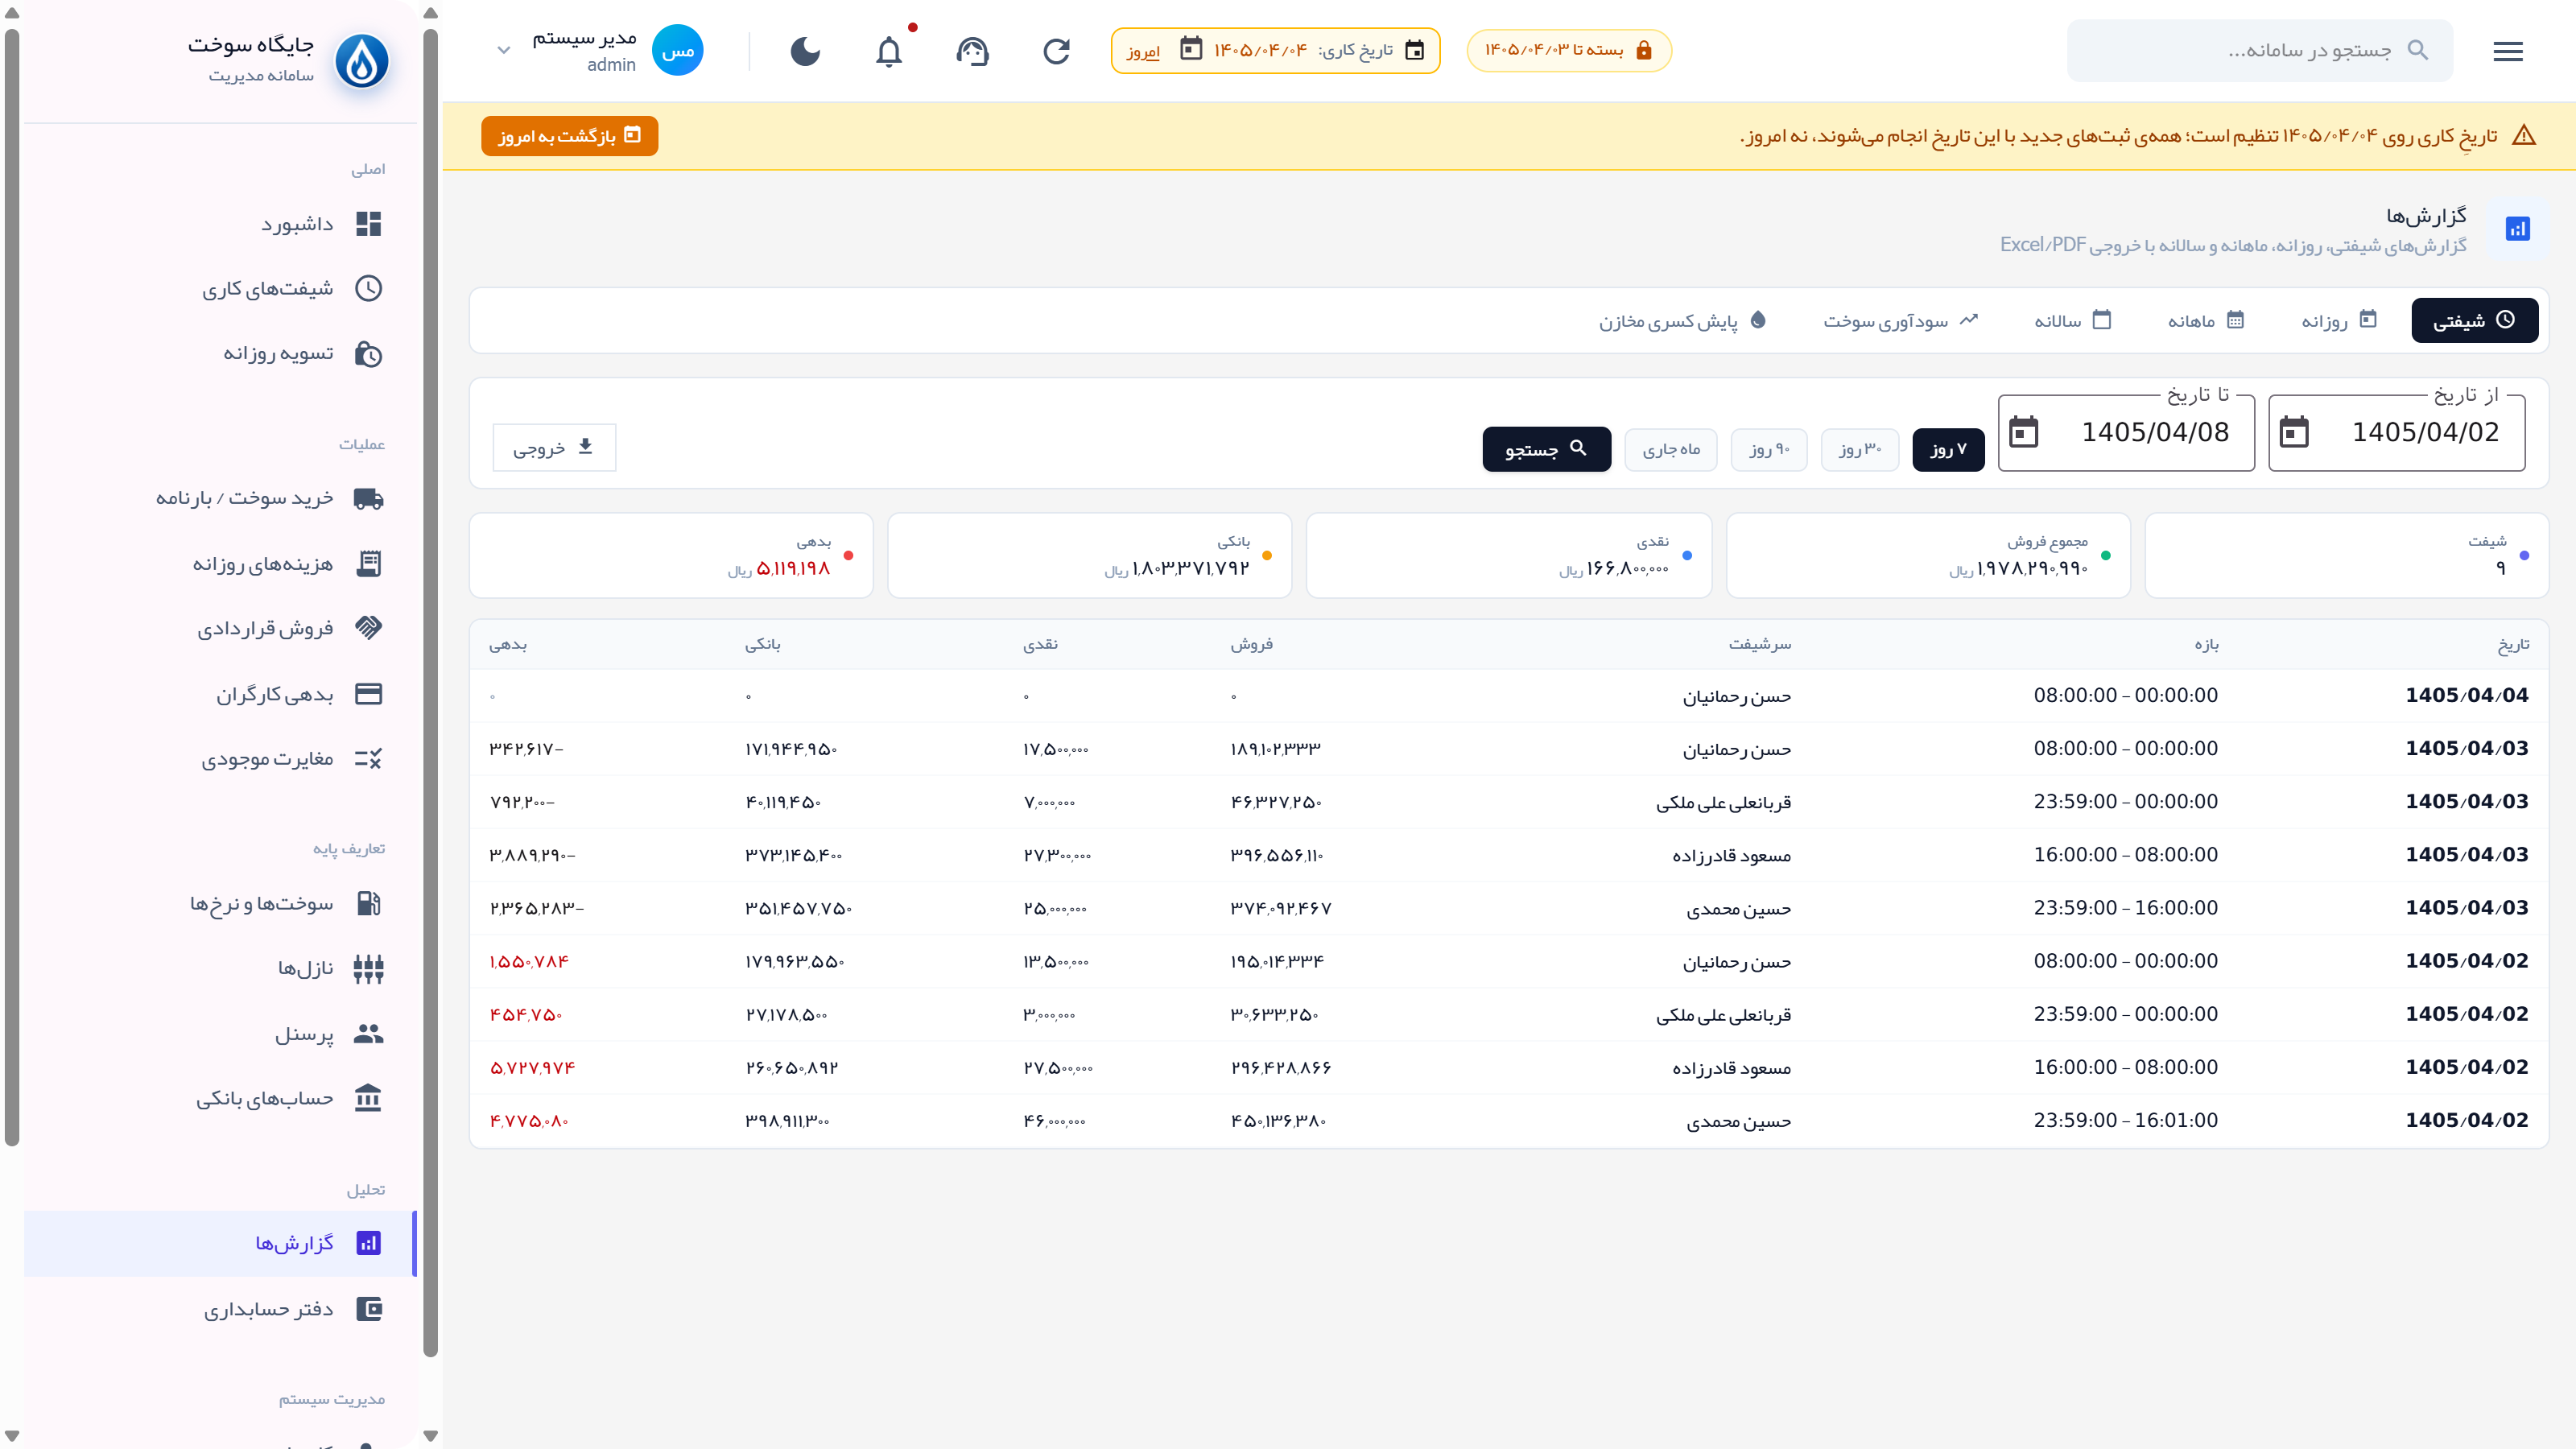This screenshot has width=2576, height=1449.
Task: Open the خروجی export dropdown
Action: click(554, 447)
